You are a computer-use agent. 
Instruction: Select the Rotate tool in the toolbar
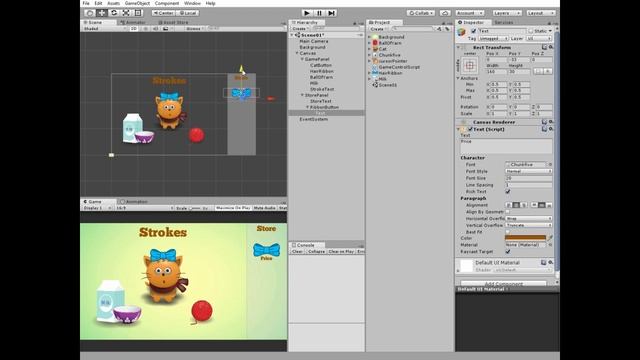click(114, 13)
